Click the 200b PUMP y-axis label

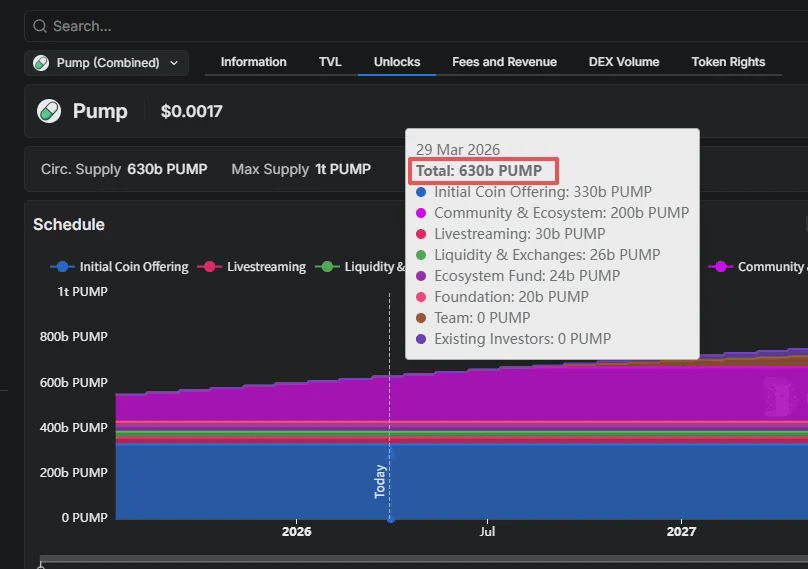pos(74,472)
